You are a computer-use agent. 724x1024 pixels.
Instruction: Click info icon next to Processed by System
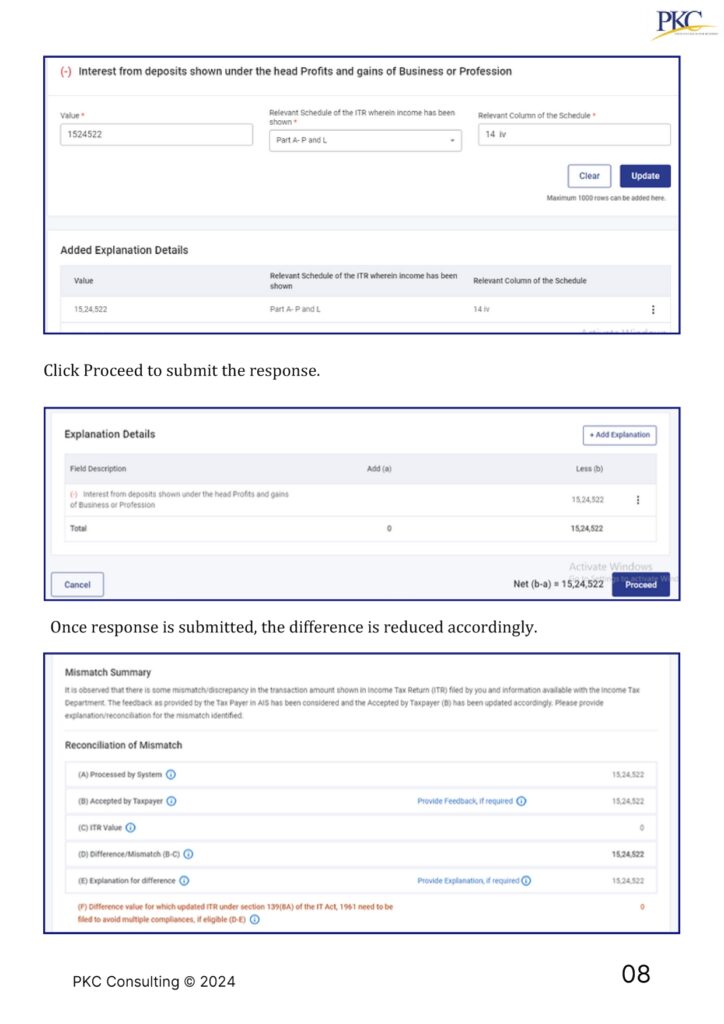(171, 775)
